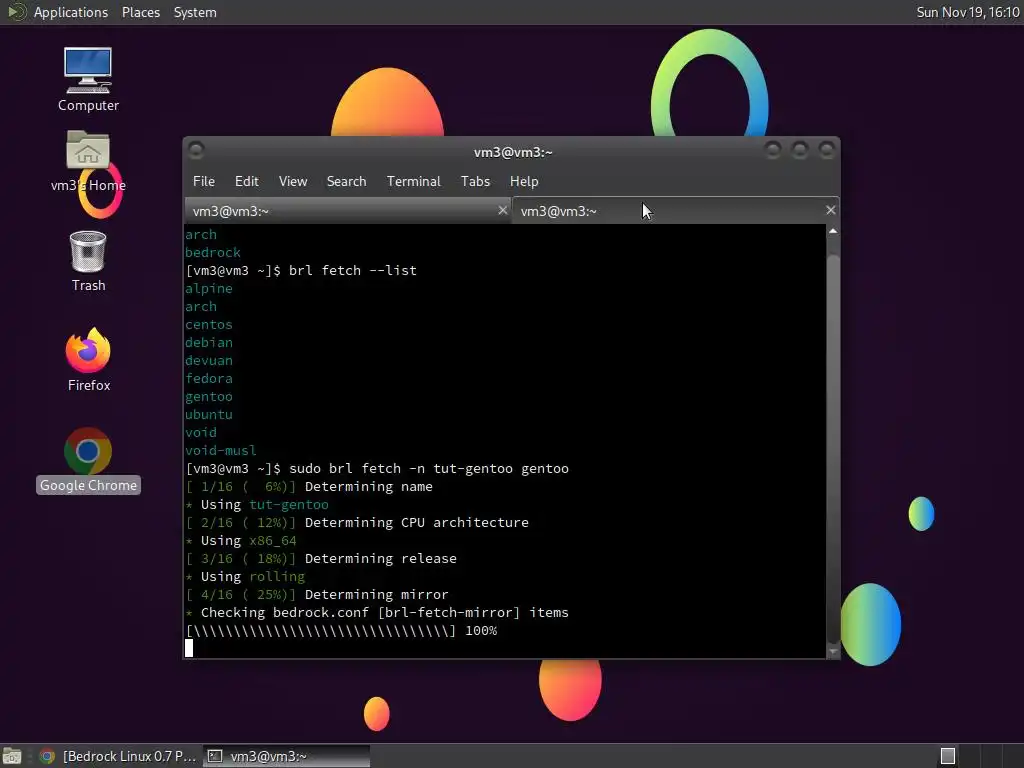Viewport: 1024px width, 768px height.
Task: Open the System panel menu
Action: (x=195, y=12)
